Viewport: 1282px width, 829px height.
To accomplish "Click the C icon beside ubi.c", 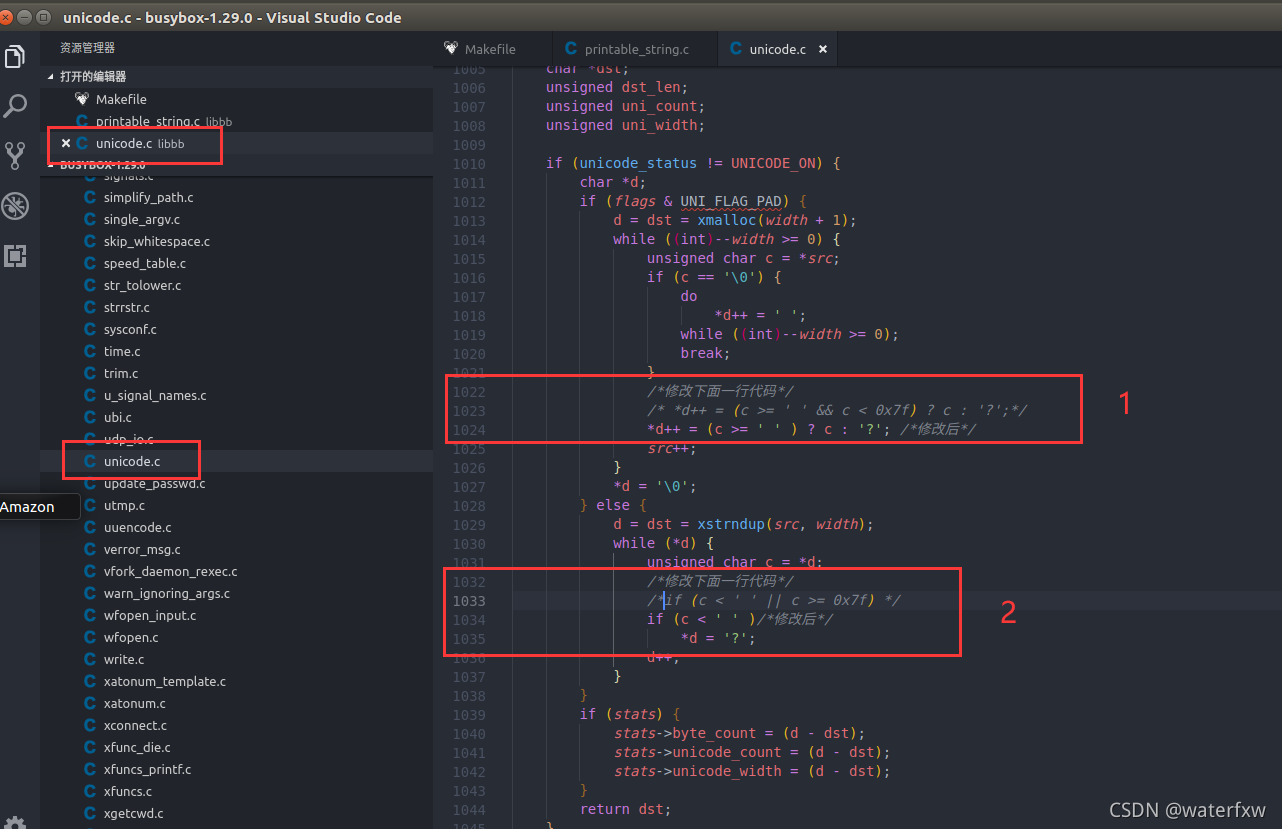I will [x=90, y=418].
